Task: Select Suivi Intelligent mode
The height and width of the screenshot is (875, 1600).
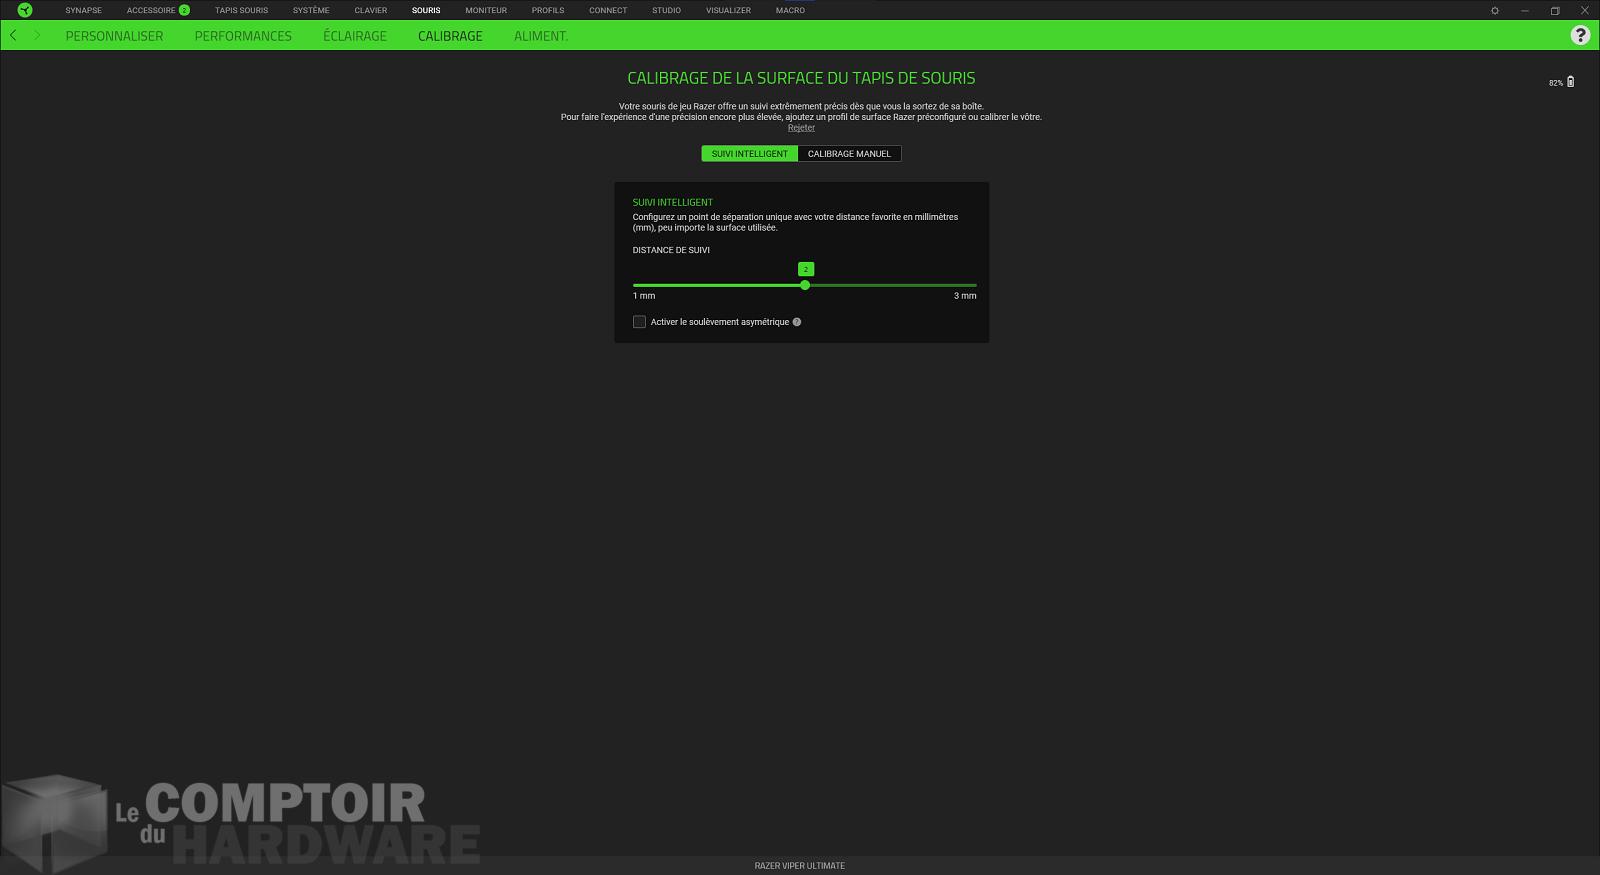Action: tap(750, 154)
